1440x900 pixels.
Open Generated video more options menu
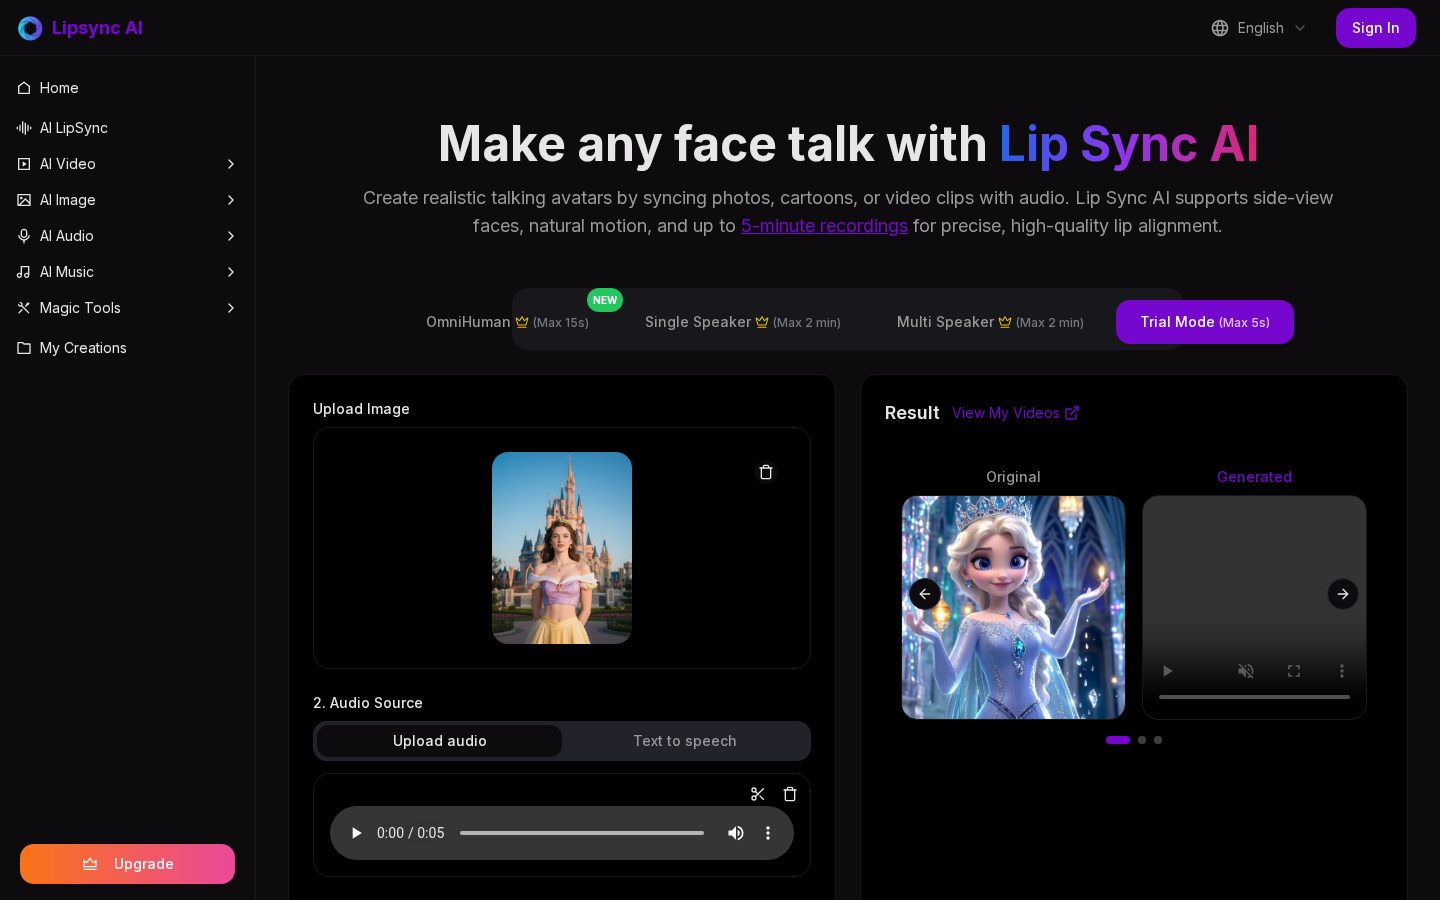pyautogui.click(x=1342, y=671)
